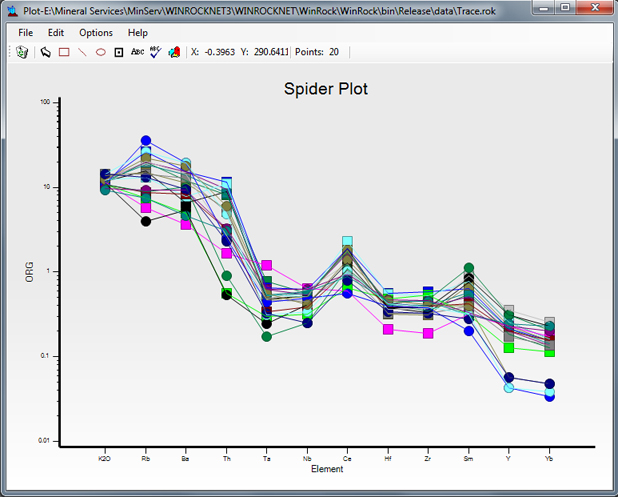Select the ABC text label tool
618x497 pixels.
click(137, 52)
